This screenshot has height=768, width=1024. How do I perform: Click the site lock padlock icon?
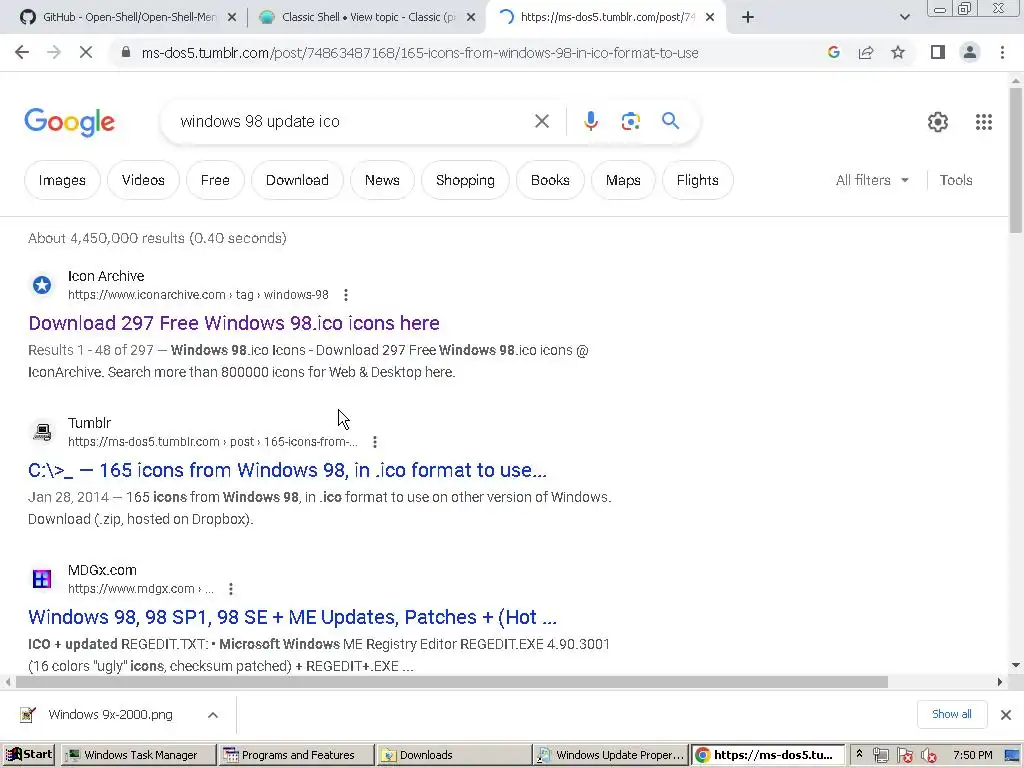point(126,52)
